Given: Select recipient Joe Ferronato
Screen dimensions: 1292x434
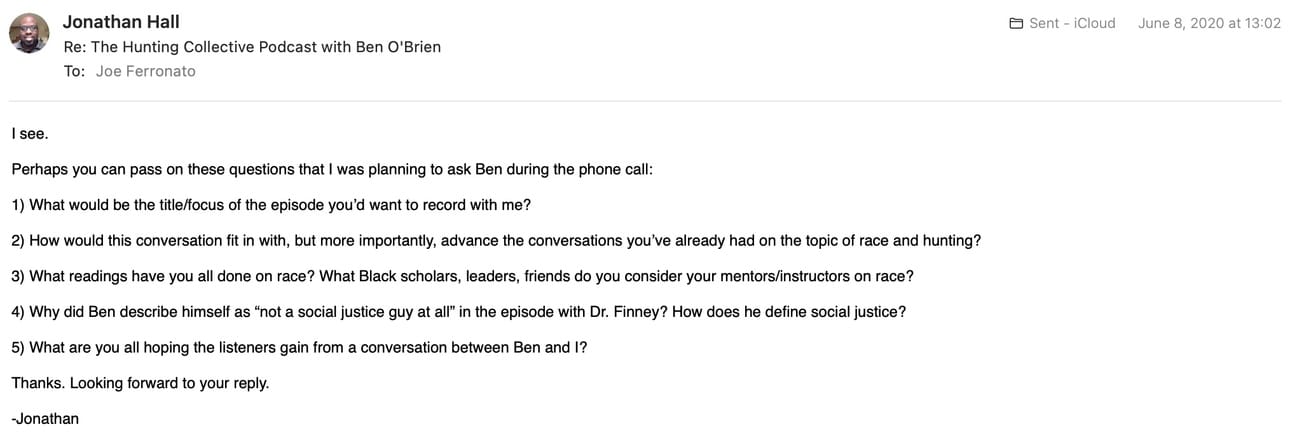Looking at the screenshot, I should click(x=146, y=71).
